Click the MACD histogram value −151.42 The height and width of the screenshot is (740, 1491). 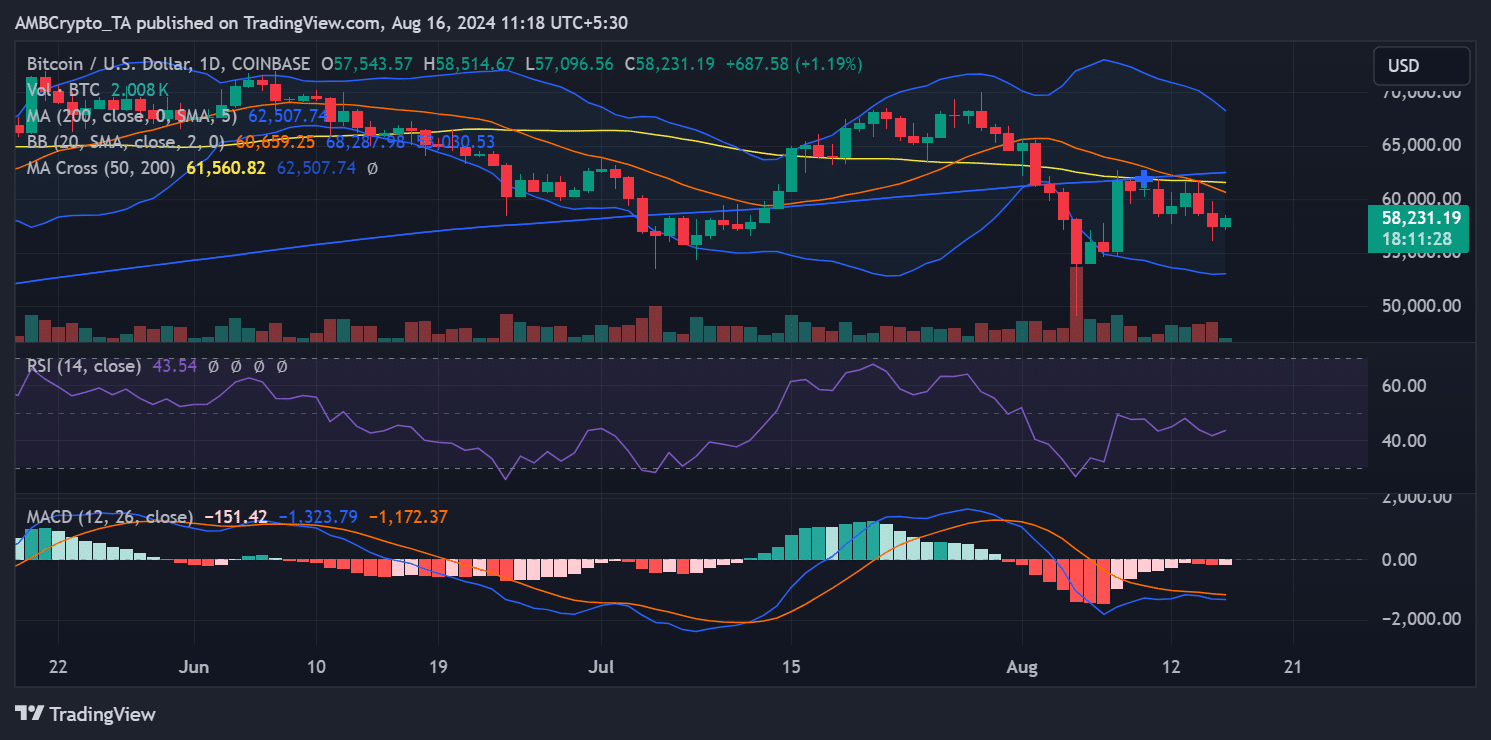236,517
